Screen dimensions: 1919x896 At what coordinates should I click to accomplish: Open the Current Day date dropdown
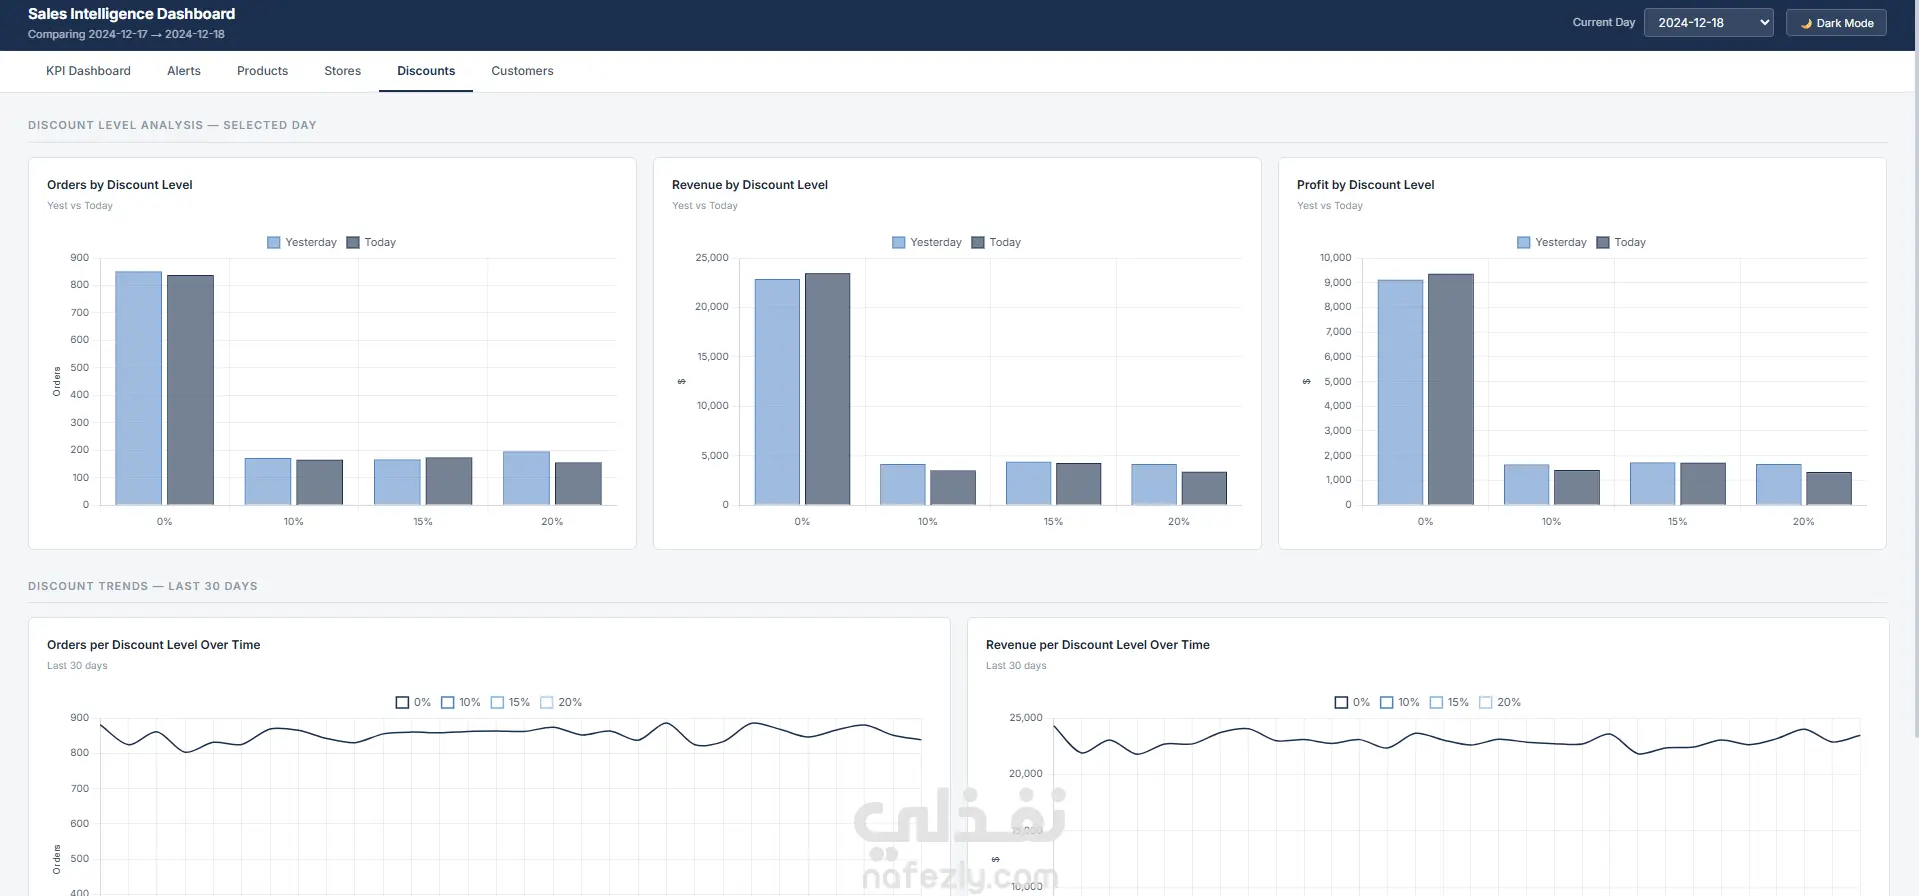(1708, 23)
